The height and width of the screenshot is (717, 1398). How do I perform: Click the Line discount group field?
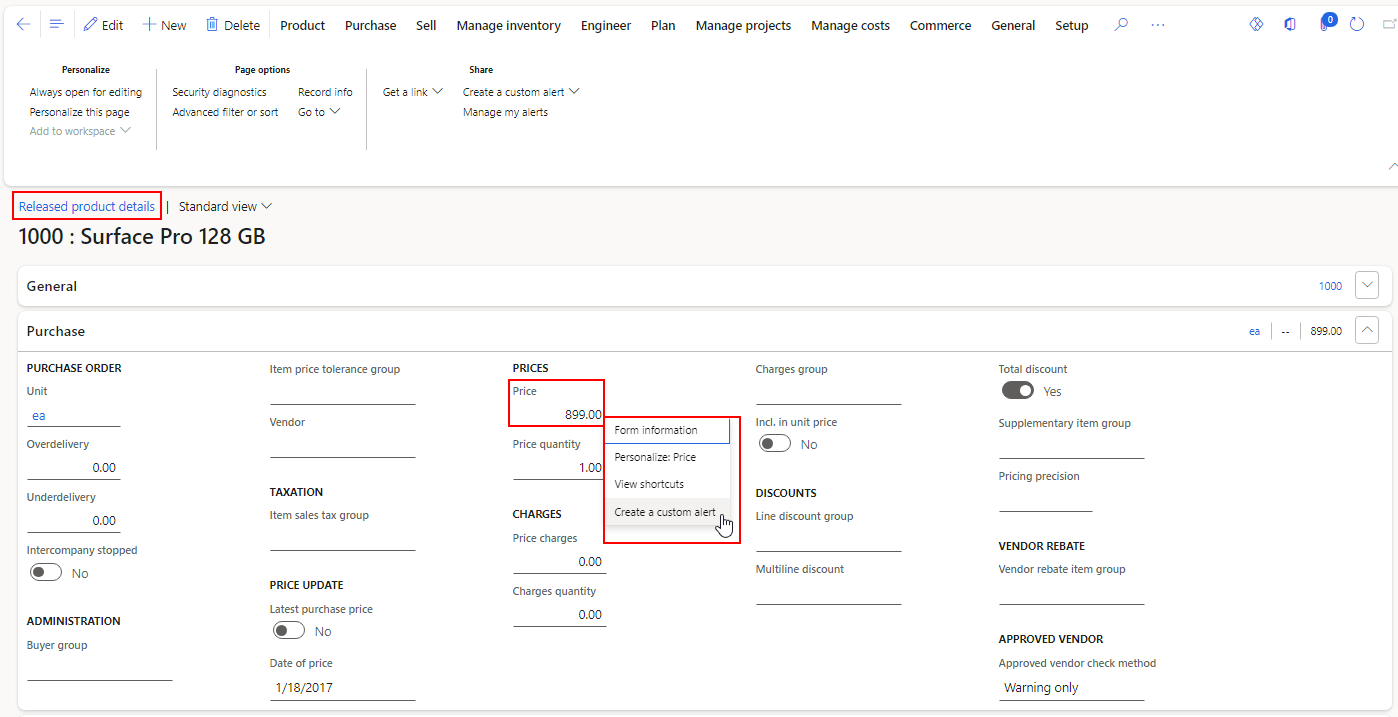(828, 539)
